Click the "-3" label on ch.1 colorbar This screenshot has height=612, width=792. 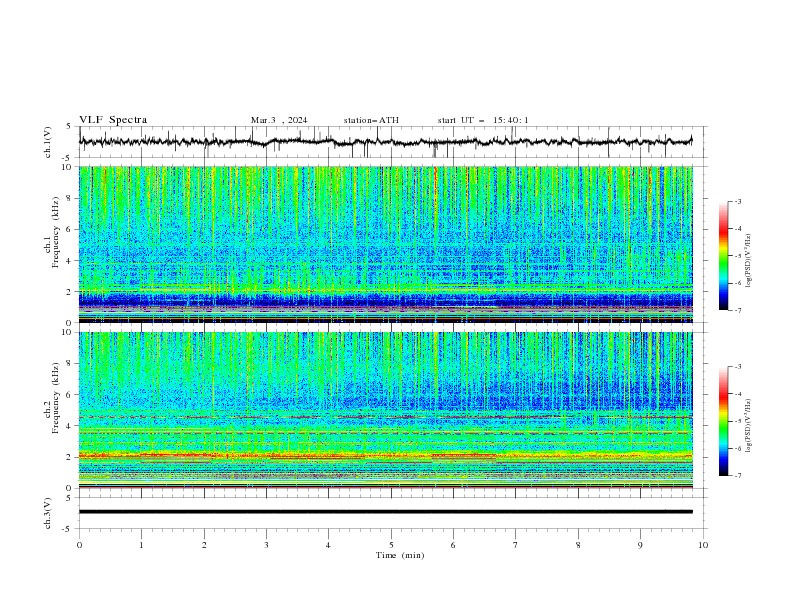(x=738, y=201)
